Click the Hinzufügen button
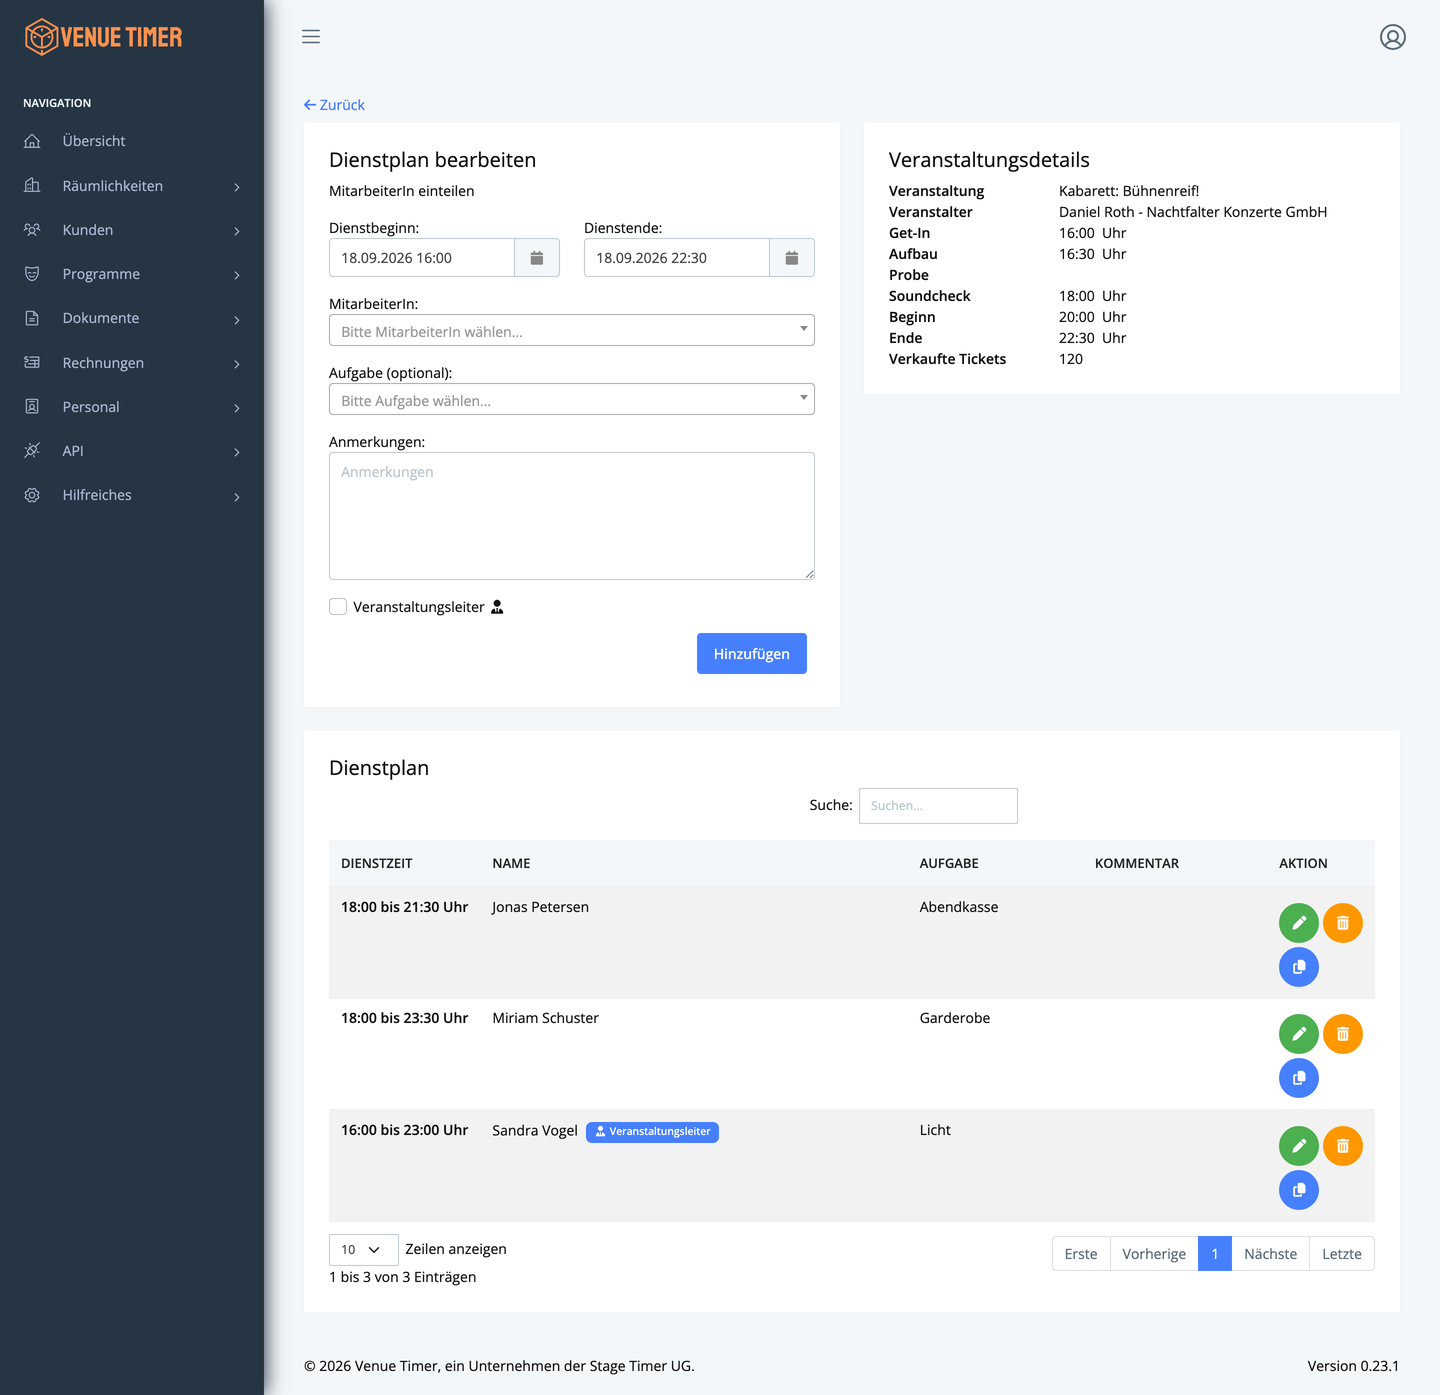The image size is (1440, 1395). tap(752, 654)
